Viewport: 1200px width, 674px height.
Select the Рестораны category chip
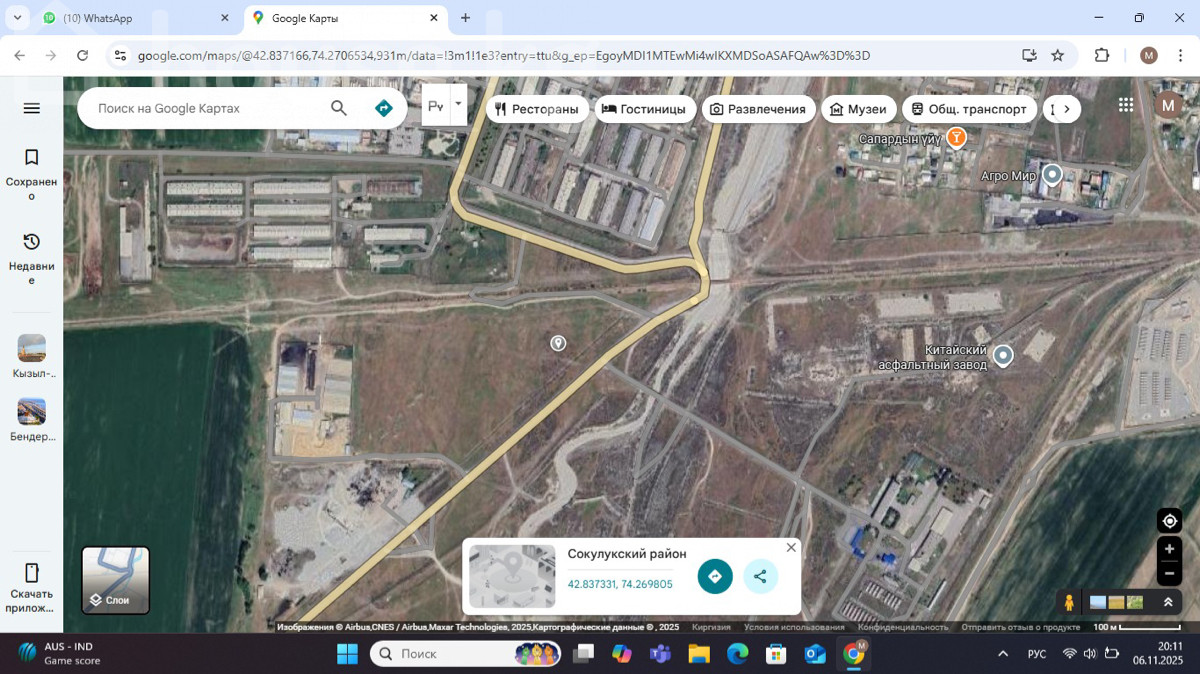coord(536,109)
